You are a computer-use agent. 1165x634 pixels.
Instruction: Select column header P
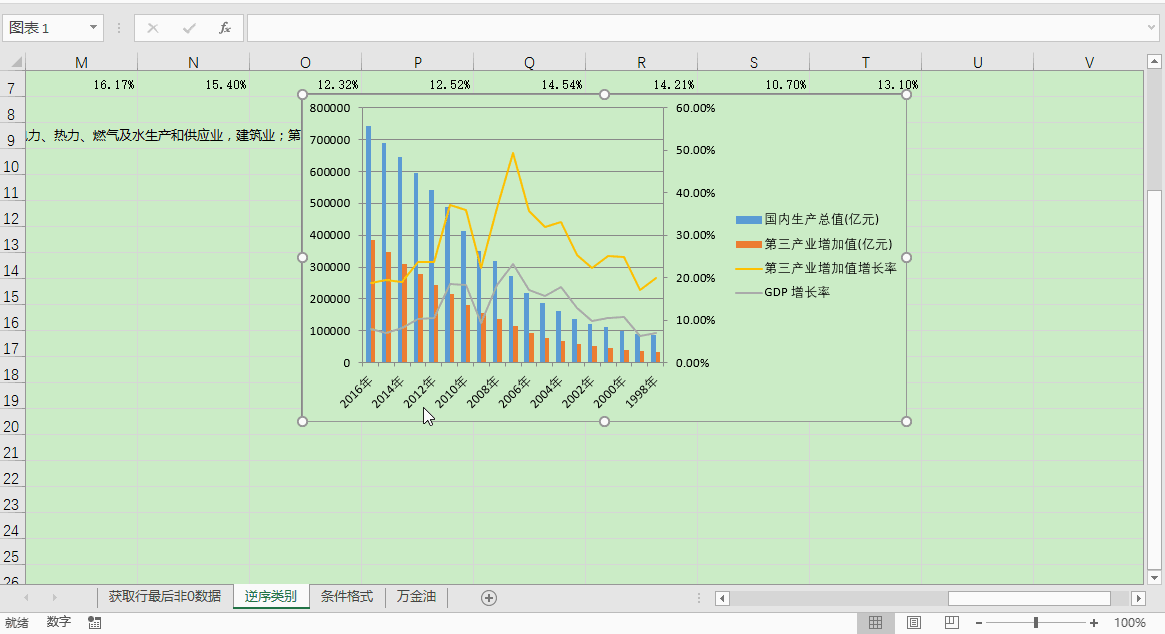pos(417,62)
